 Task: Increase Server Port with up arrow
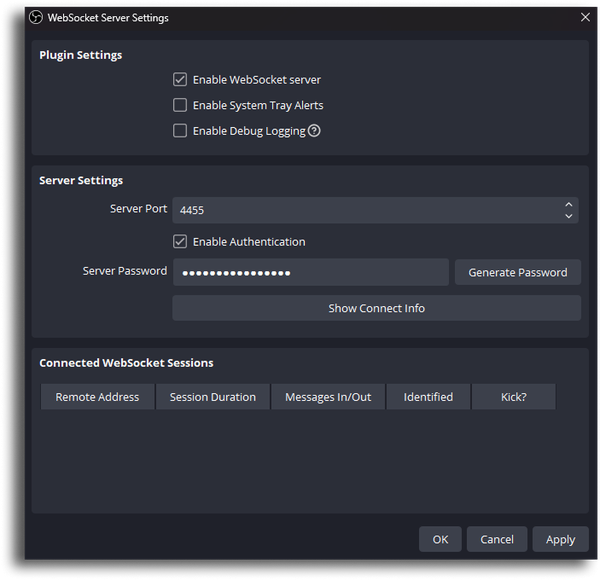(569, 204)
